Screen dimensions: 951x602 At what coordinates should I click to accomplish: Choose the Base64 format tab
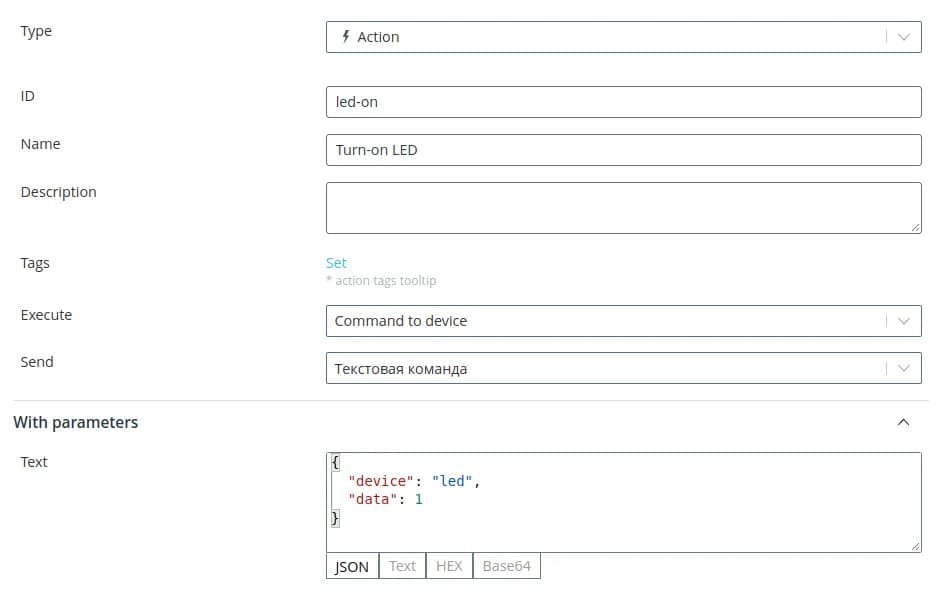tap(506, 567)
